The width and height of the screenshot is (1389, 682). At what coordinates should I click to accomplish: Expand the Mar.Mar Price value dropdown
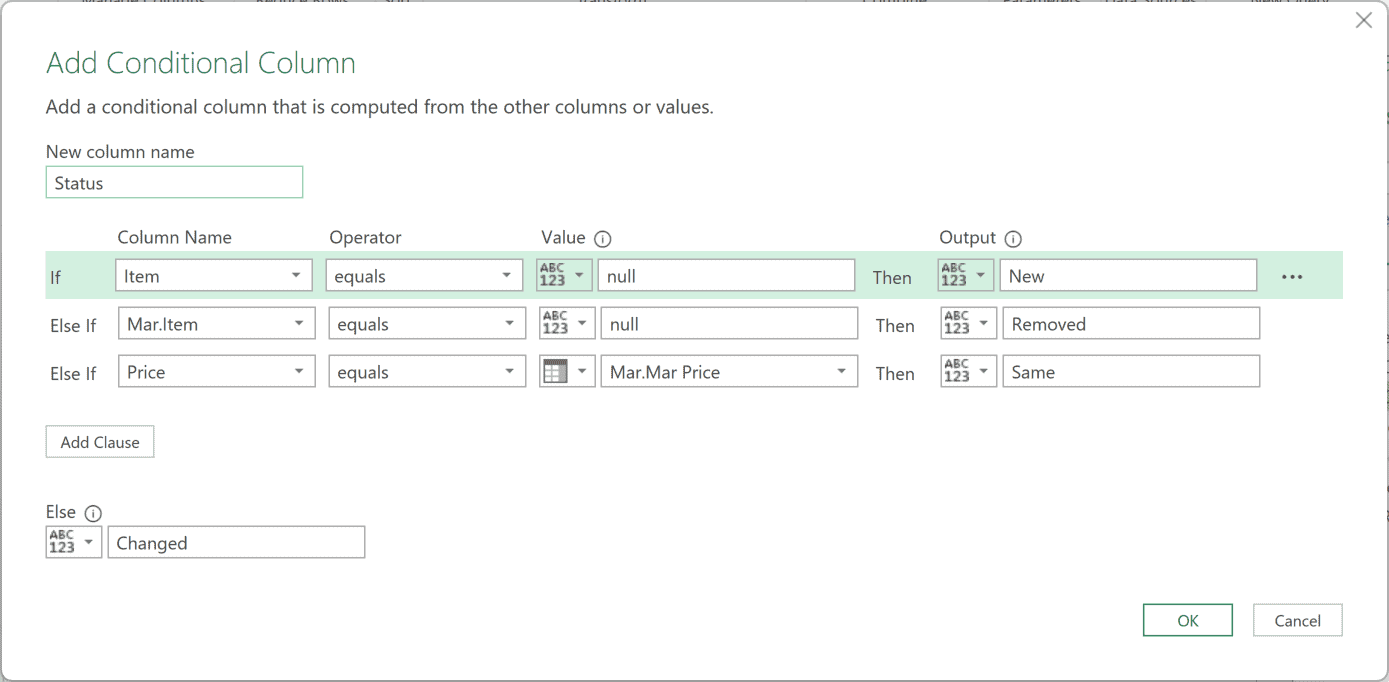(x=729, y=371)
